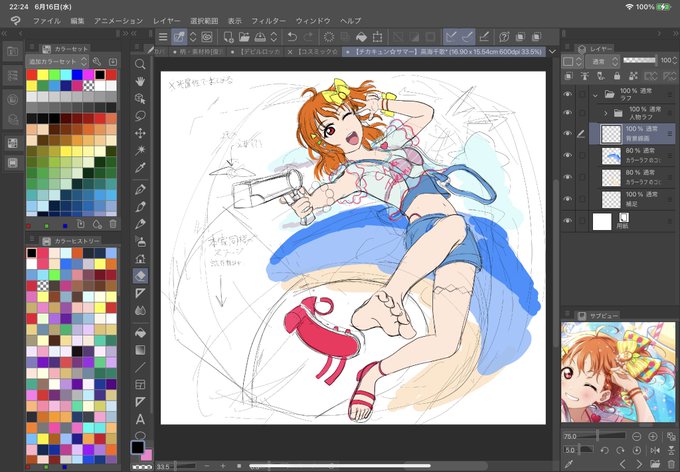Image resolution: width=680 pixels, height=472 pixels.
Task: Click the sub view reference thumbnail
Action: pyautogui.click(x=618, y=372)
